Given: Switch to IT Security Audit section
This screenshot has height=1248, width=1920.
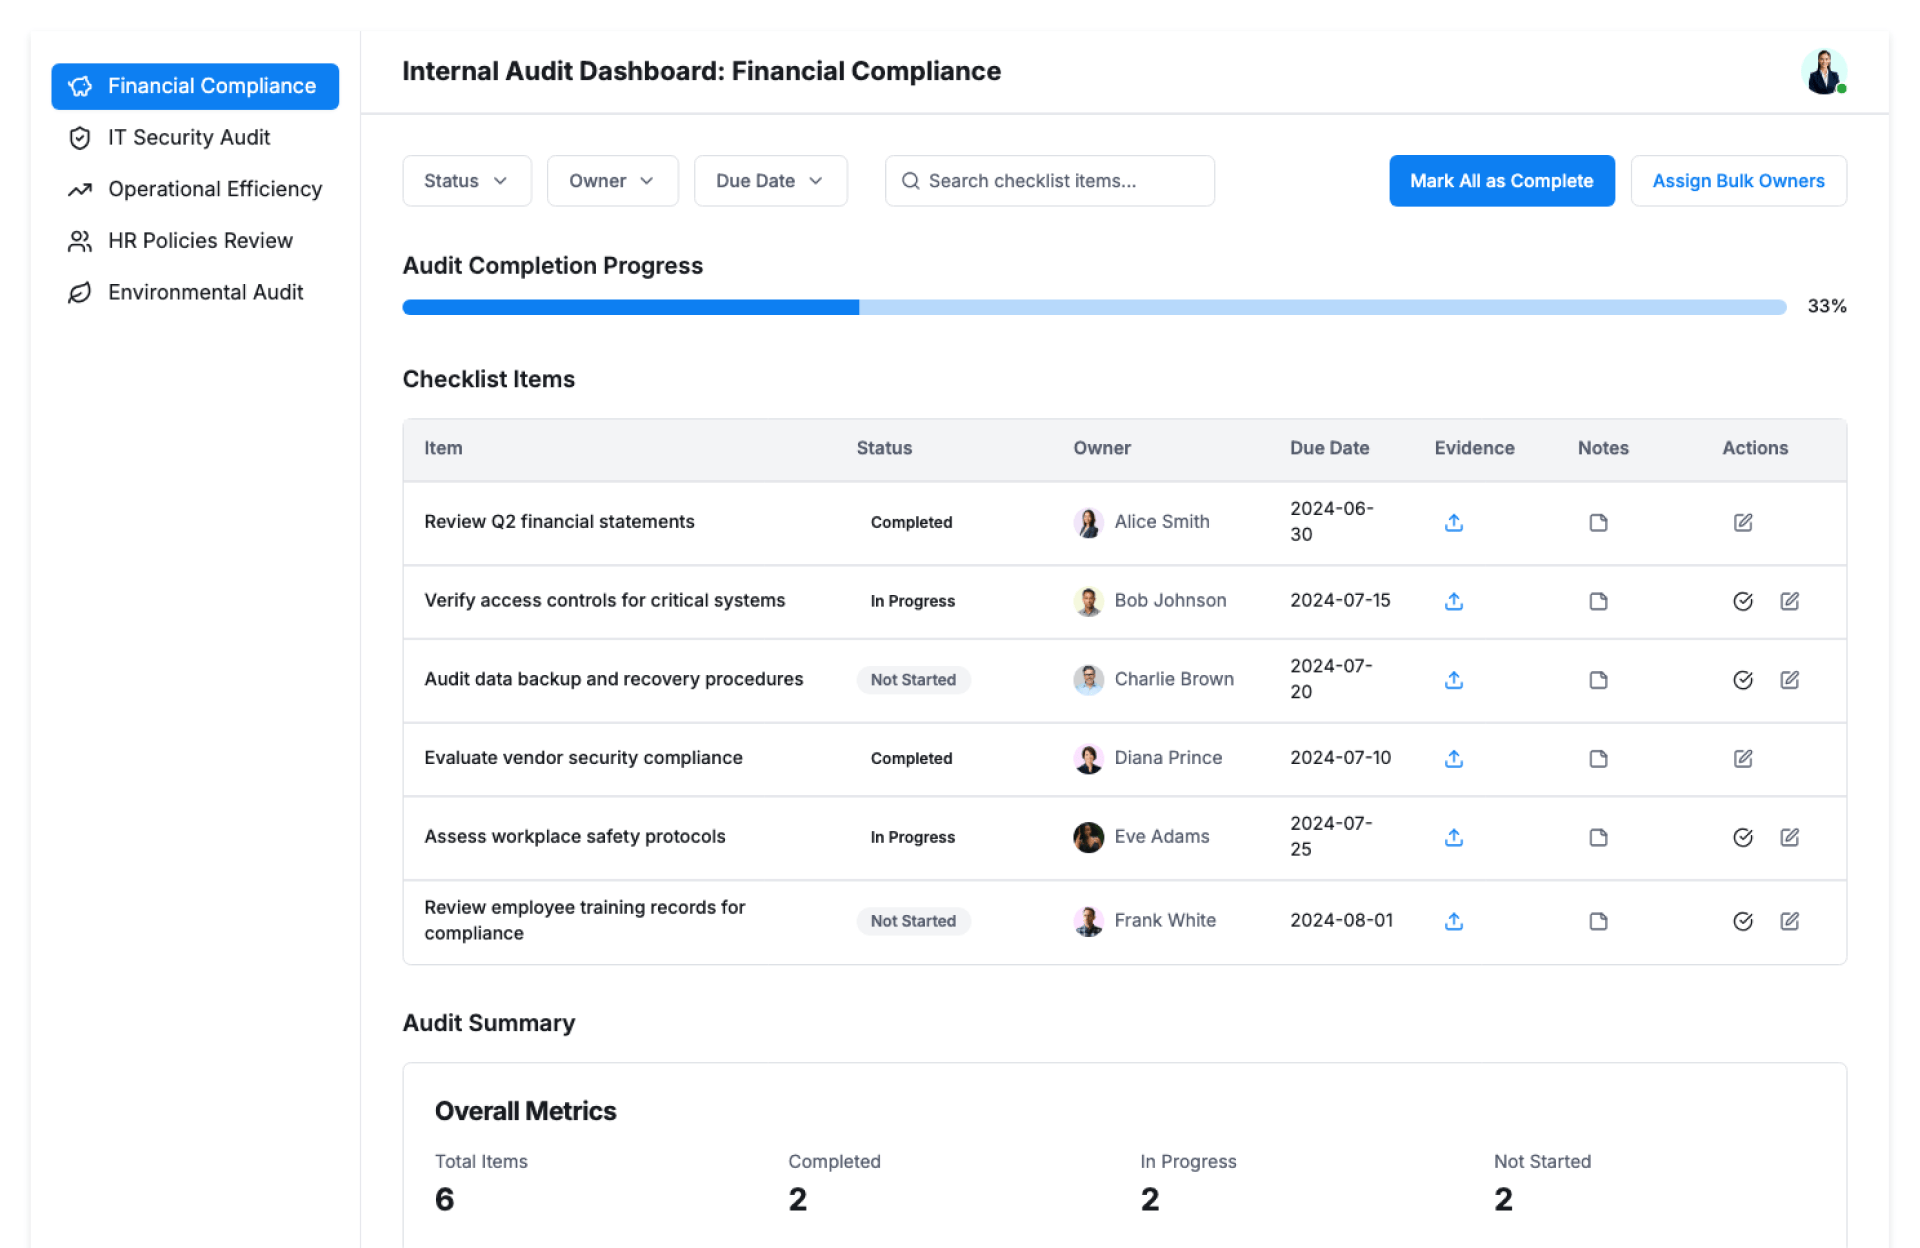Looking at the screenshot, I should (x=189, y=138).
